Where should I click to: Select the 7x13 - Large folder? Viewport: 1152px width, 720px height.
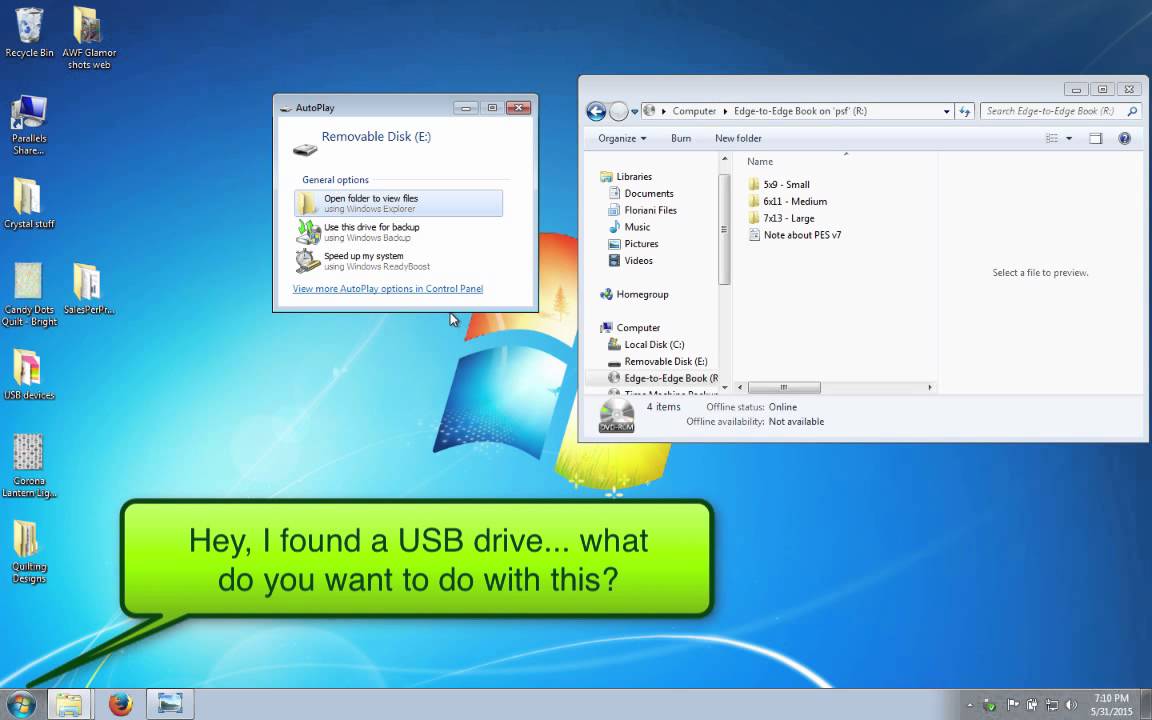pyautogui.click(x=781, y=218)
